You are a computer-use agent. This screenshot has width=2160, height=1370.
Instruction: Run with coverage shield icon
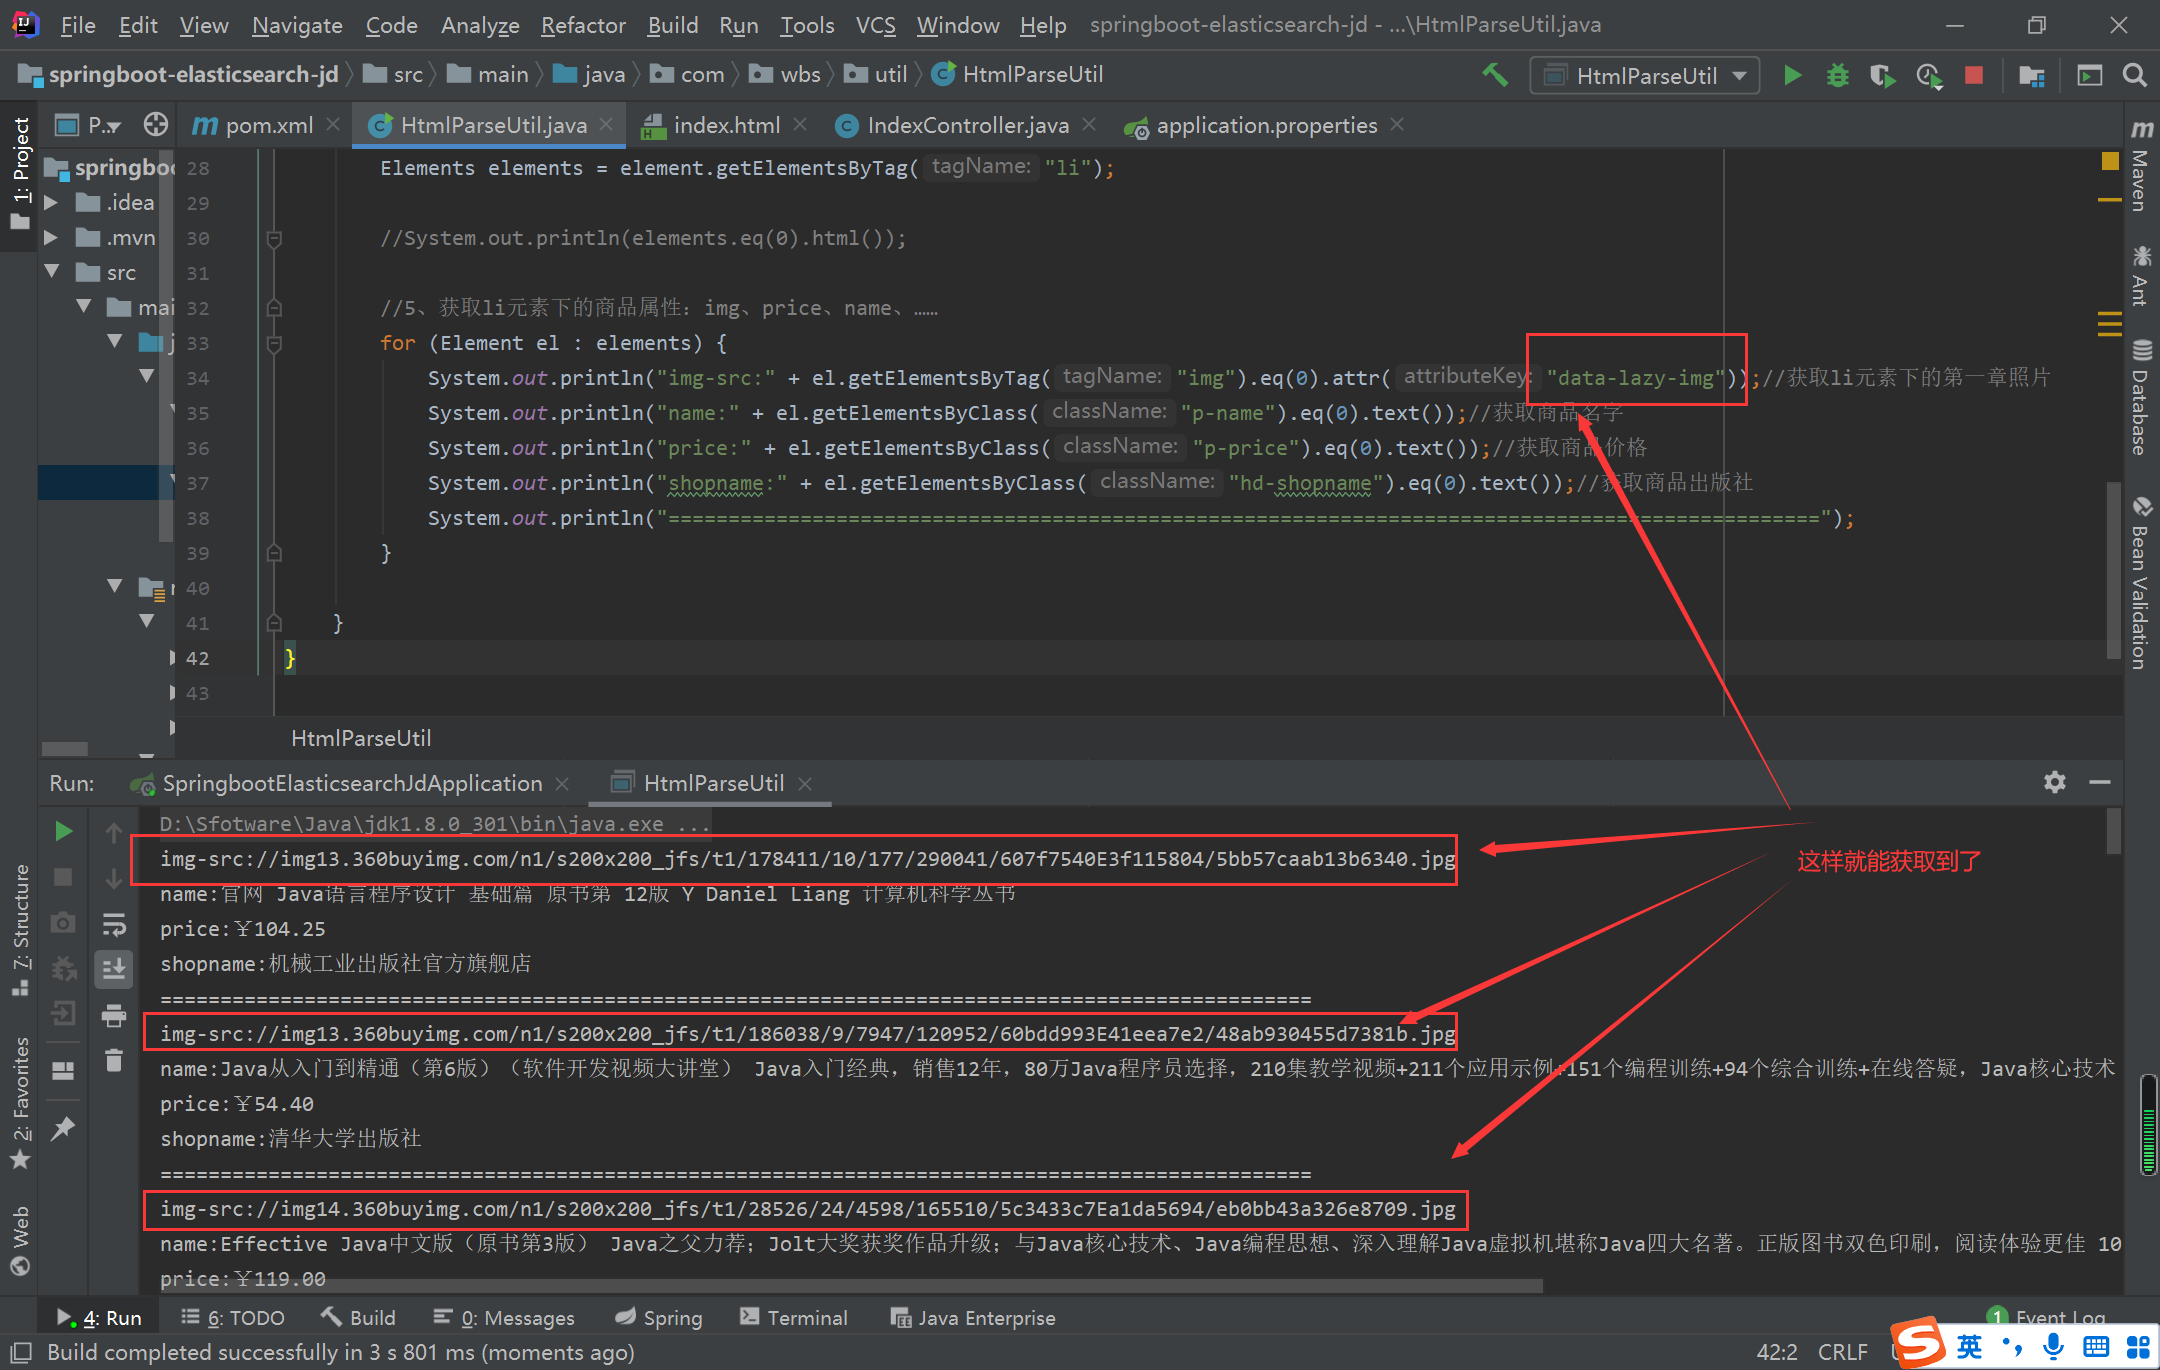pos(1882,75)
